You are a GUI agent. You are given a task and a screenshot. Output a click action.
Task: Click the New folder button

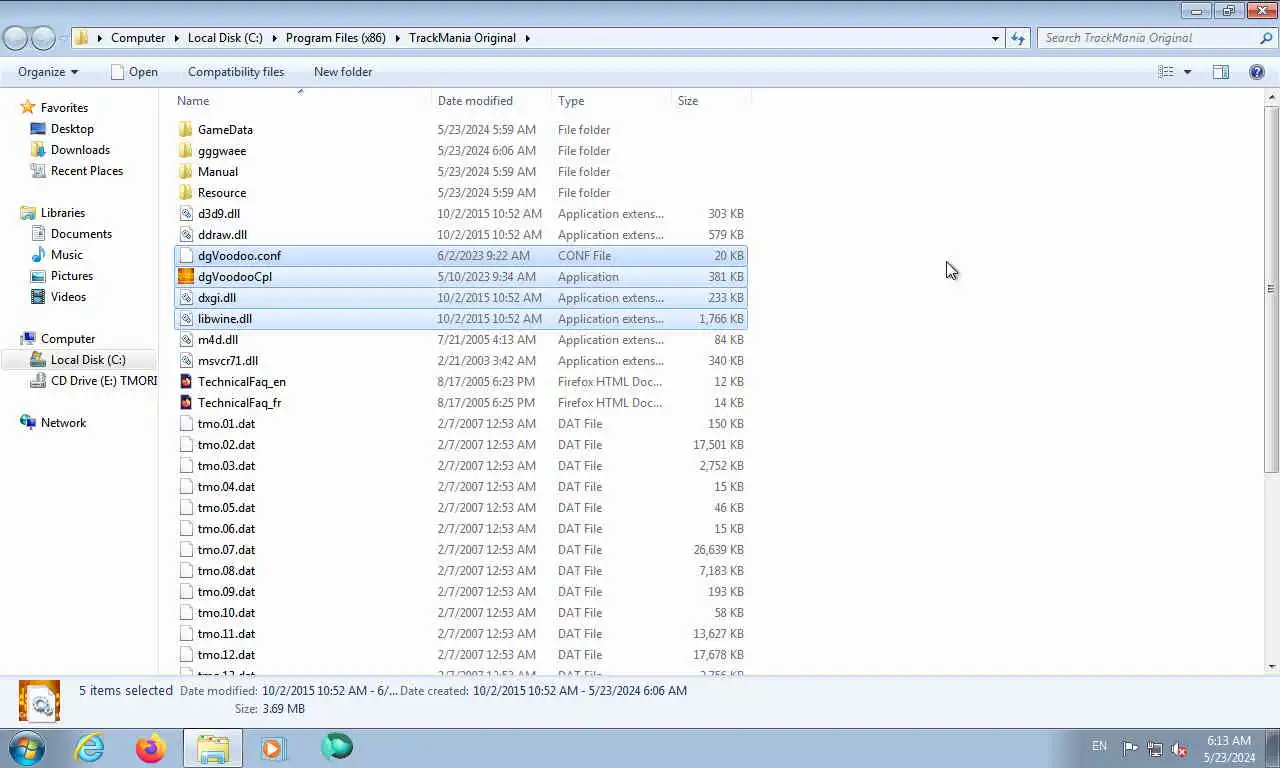point(343,72)
